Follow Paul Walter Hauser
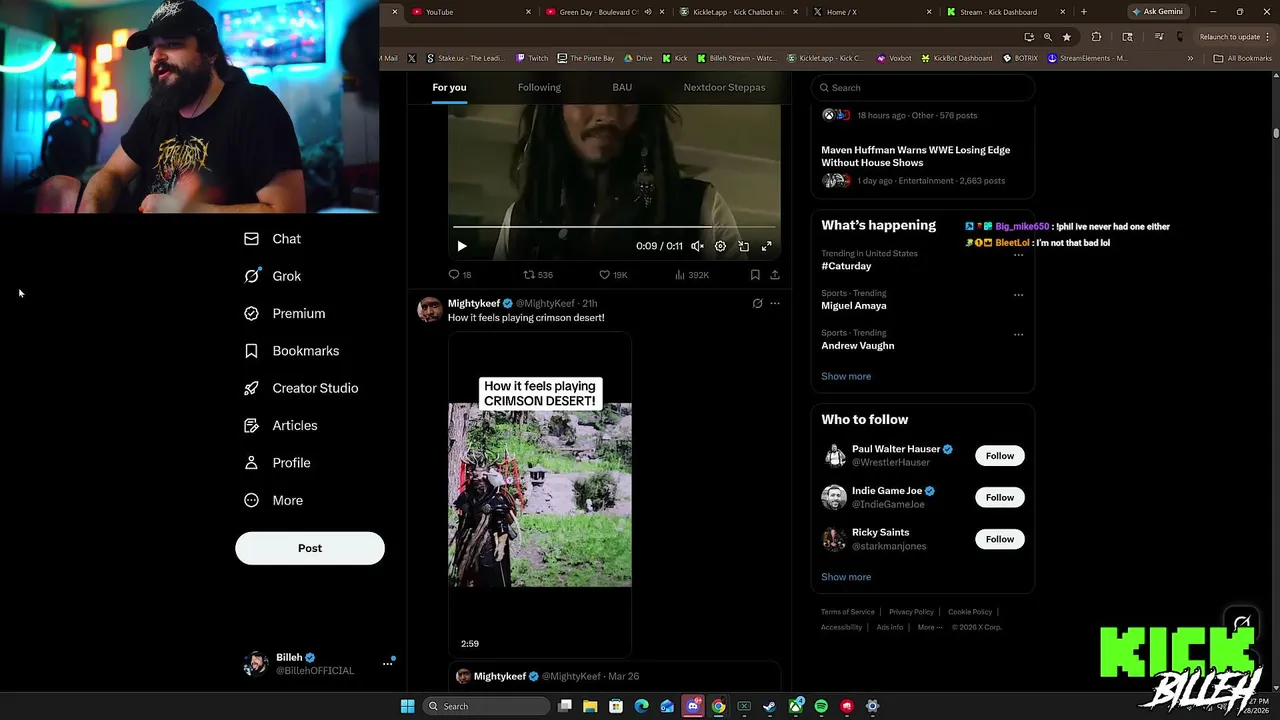Image resolution: width=1280 pixels, height=720 pixels. coord(1000,456)
